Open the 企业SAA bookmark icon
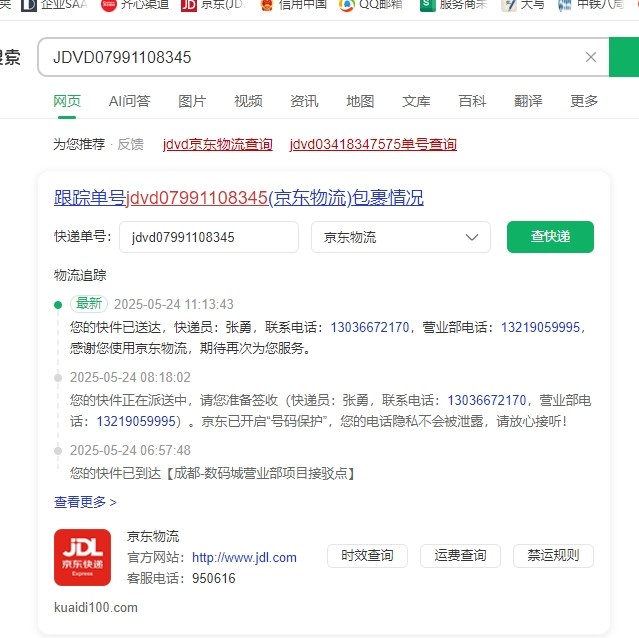 point(29,5)
